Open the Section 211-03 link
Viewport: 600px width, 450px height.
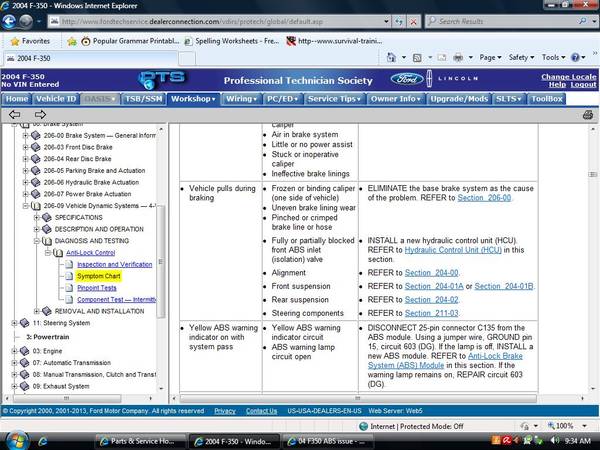click(x=431, y=313)
